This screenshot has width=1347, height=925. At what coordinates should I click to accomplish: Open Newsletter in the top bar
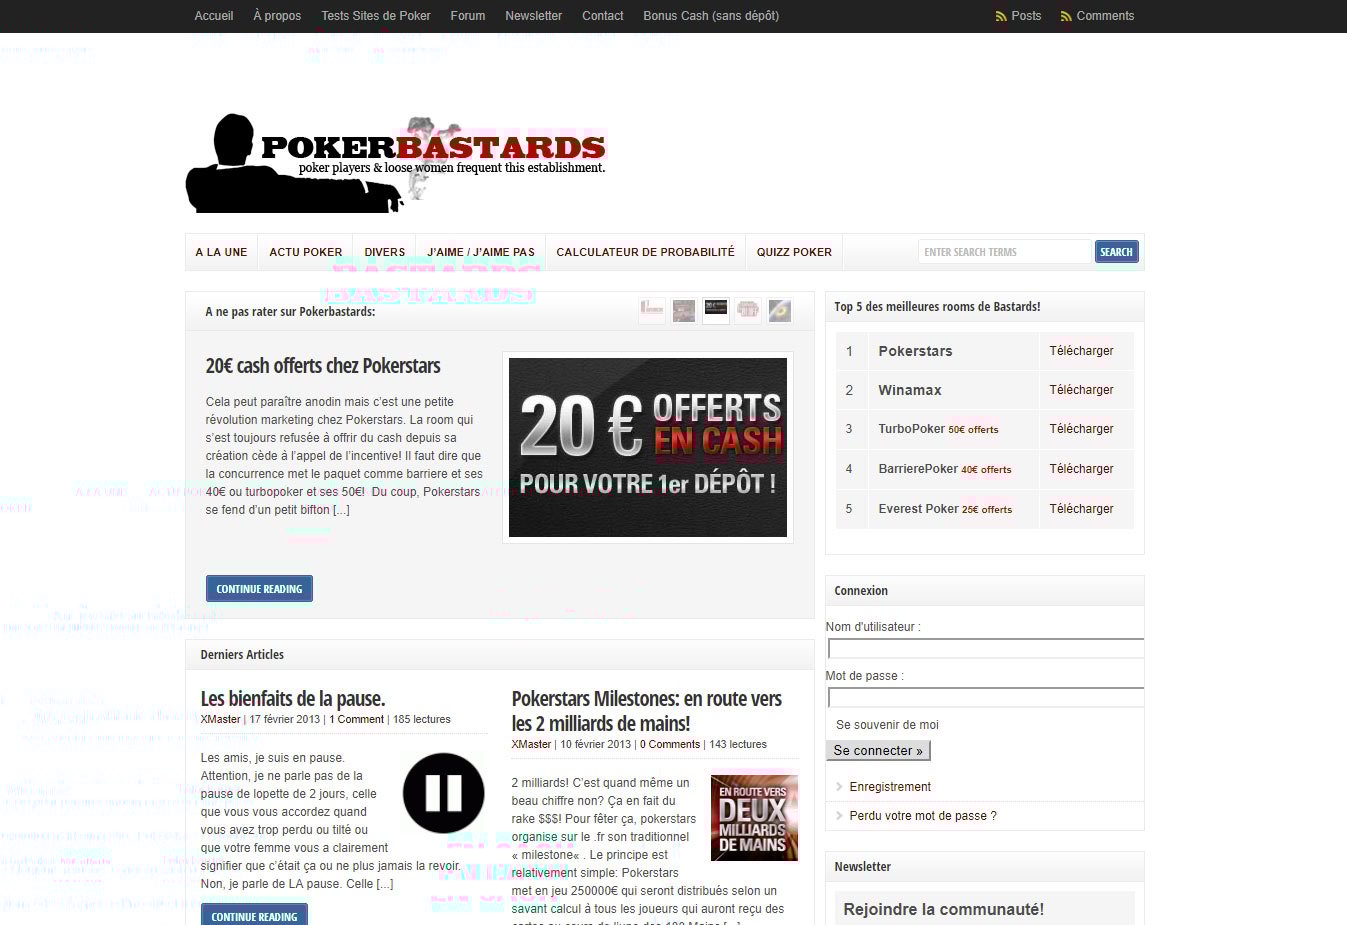pyautogui.click(x=534, y=16)
